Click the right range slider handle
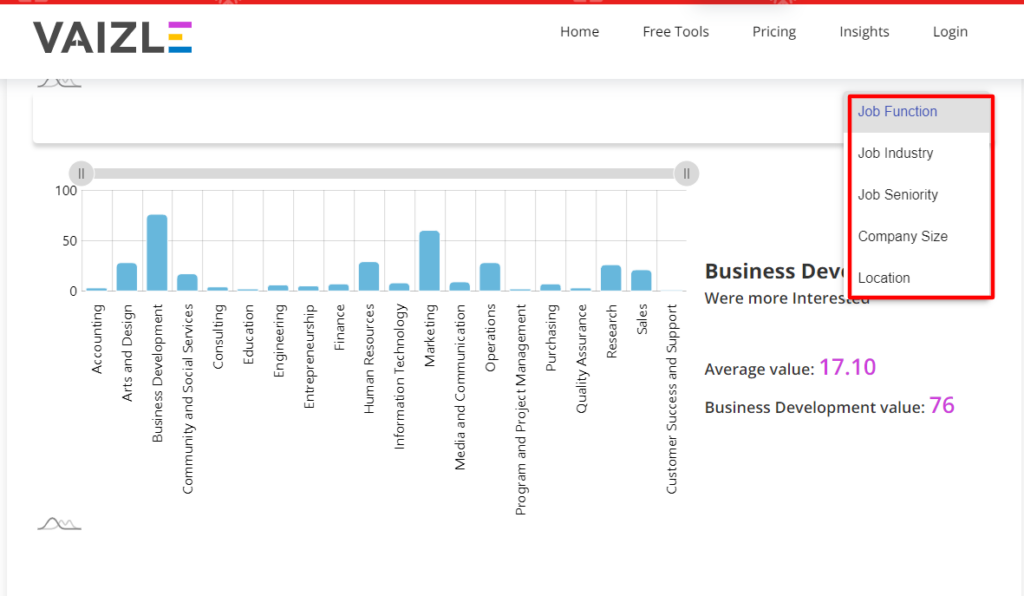 [687, 173]
